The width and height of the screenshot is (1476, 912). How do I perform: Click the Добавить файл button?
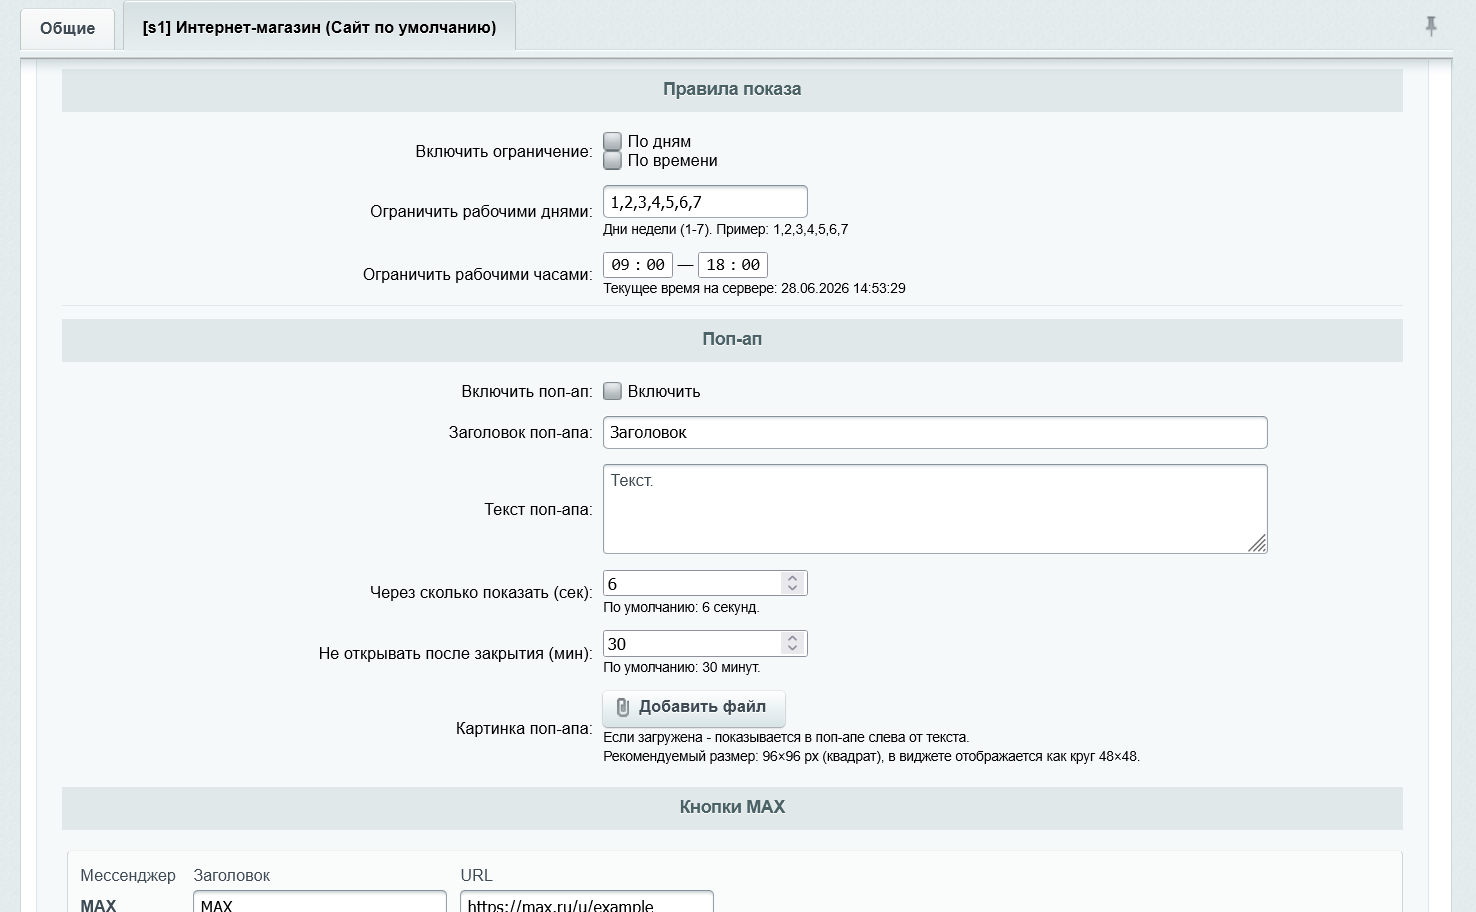point(694,707)
